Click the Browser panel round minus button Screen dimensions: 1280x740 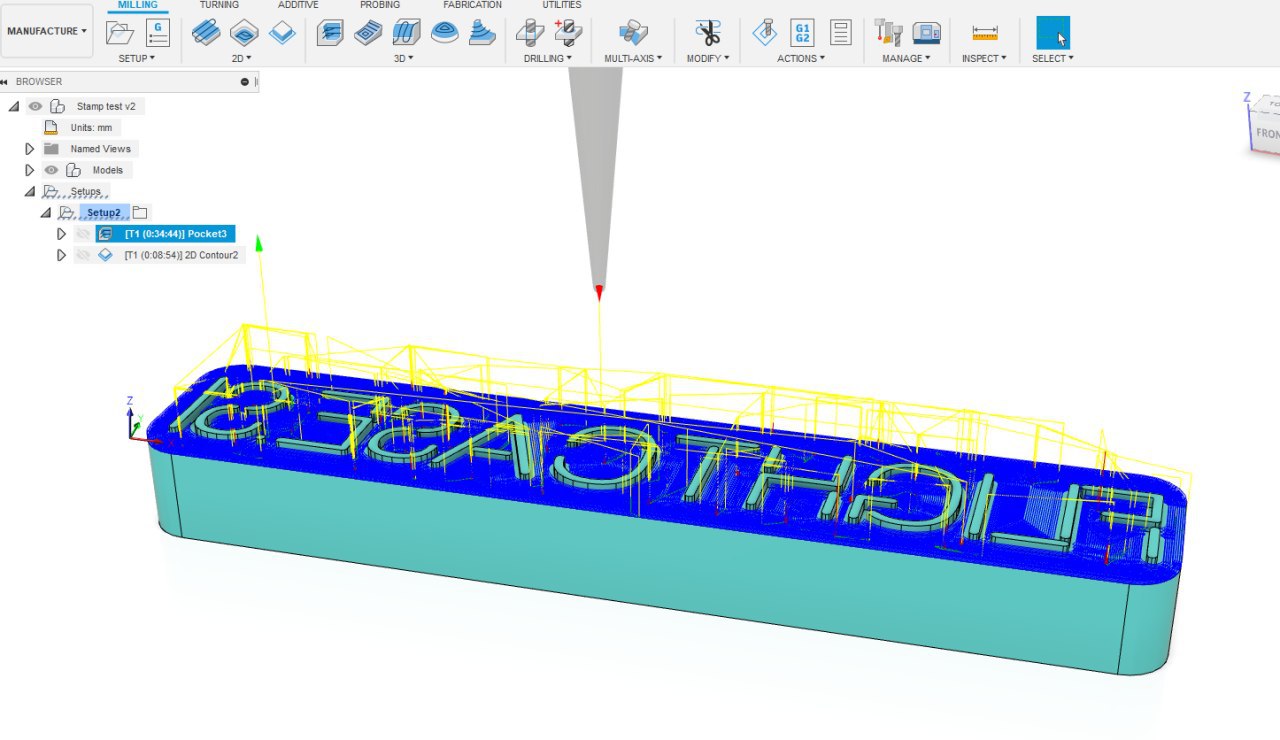point(245,82)
